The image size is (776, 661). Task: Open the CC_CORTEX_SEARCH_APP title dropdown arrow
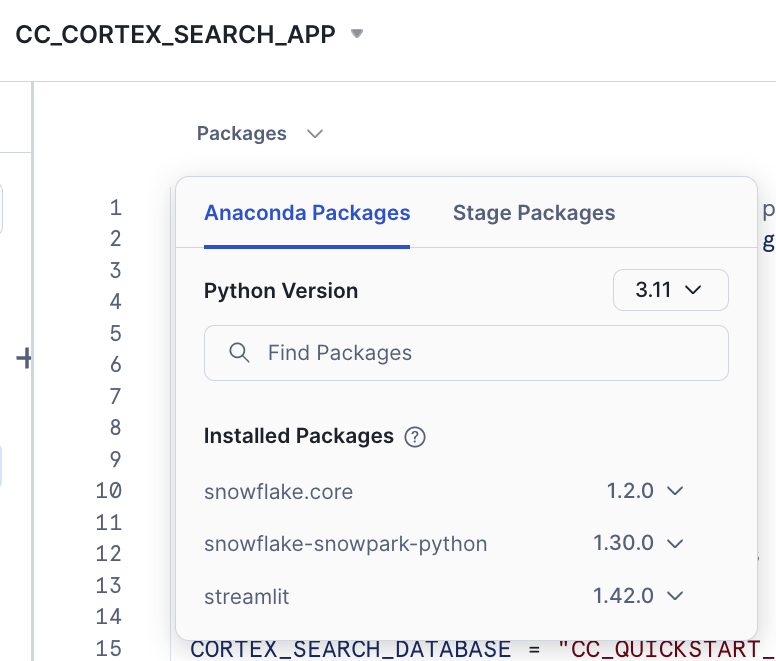coord(357,33)
